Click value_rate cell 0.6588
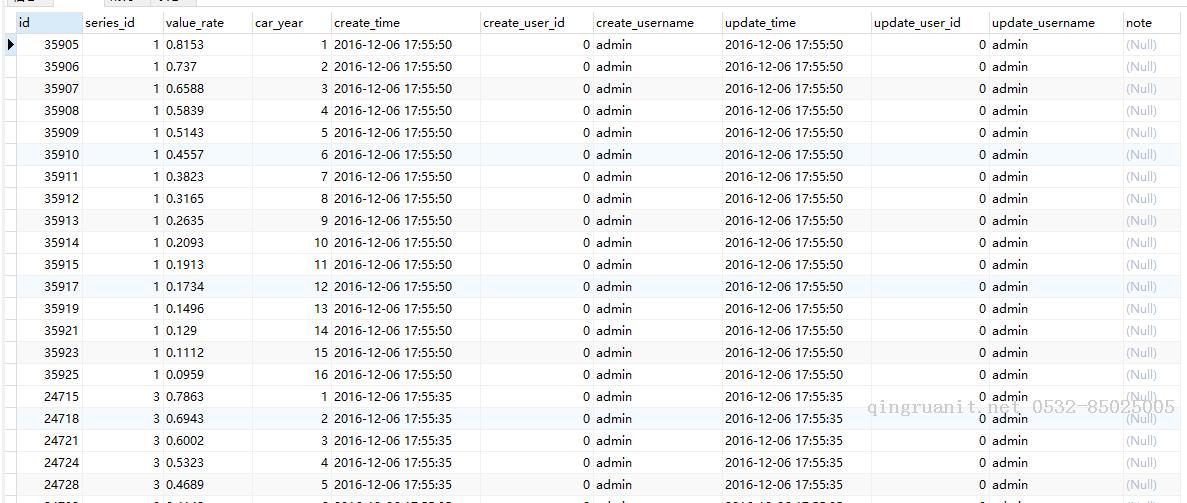 207,89
